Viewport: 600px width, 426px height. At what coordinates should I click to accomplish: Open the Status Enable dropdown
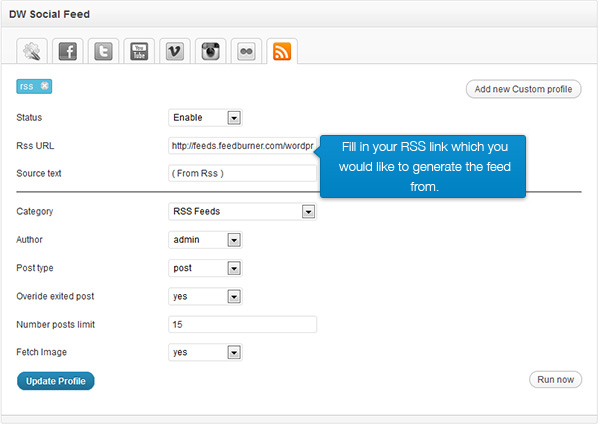pyautogui.click(x=205, y=118)
